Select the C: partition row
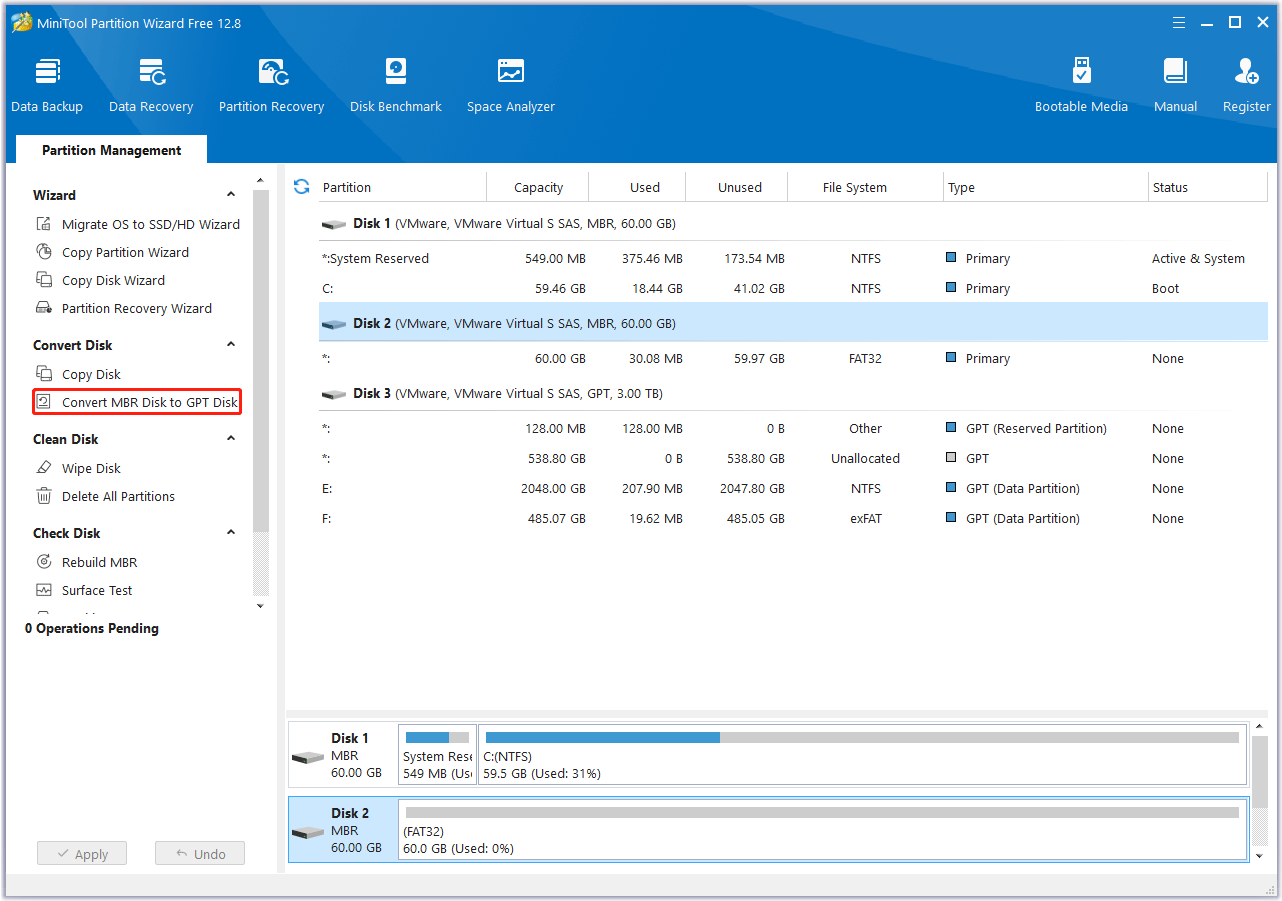 pyautogui.click(x=793, y=288)
